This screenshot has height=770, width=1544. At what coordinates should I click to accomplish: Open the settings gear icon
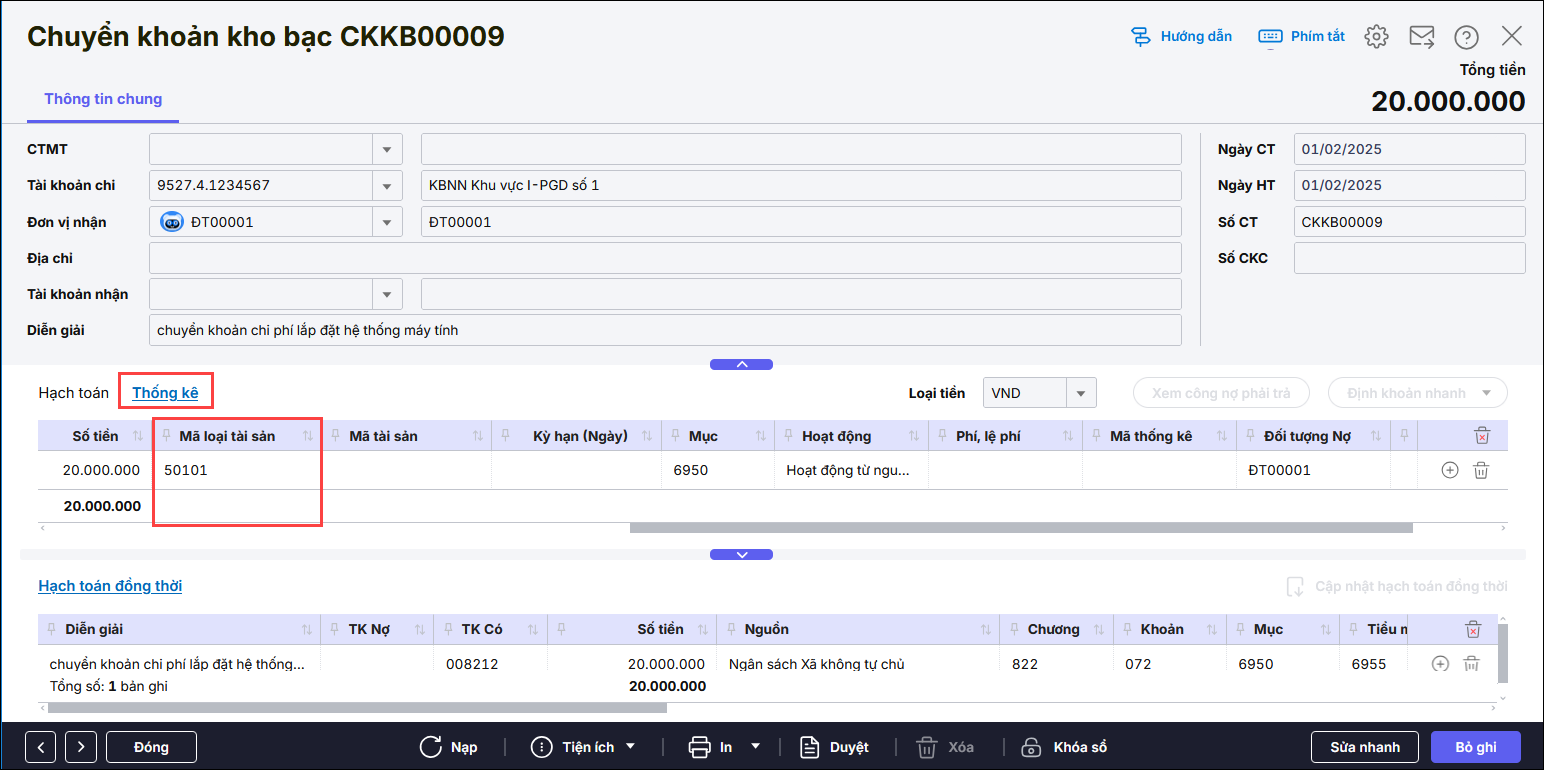1376,37
